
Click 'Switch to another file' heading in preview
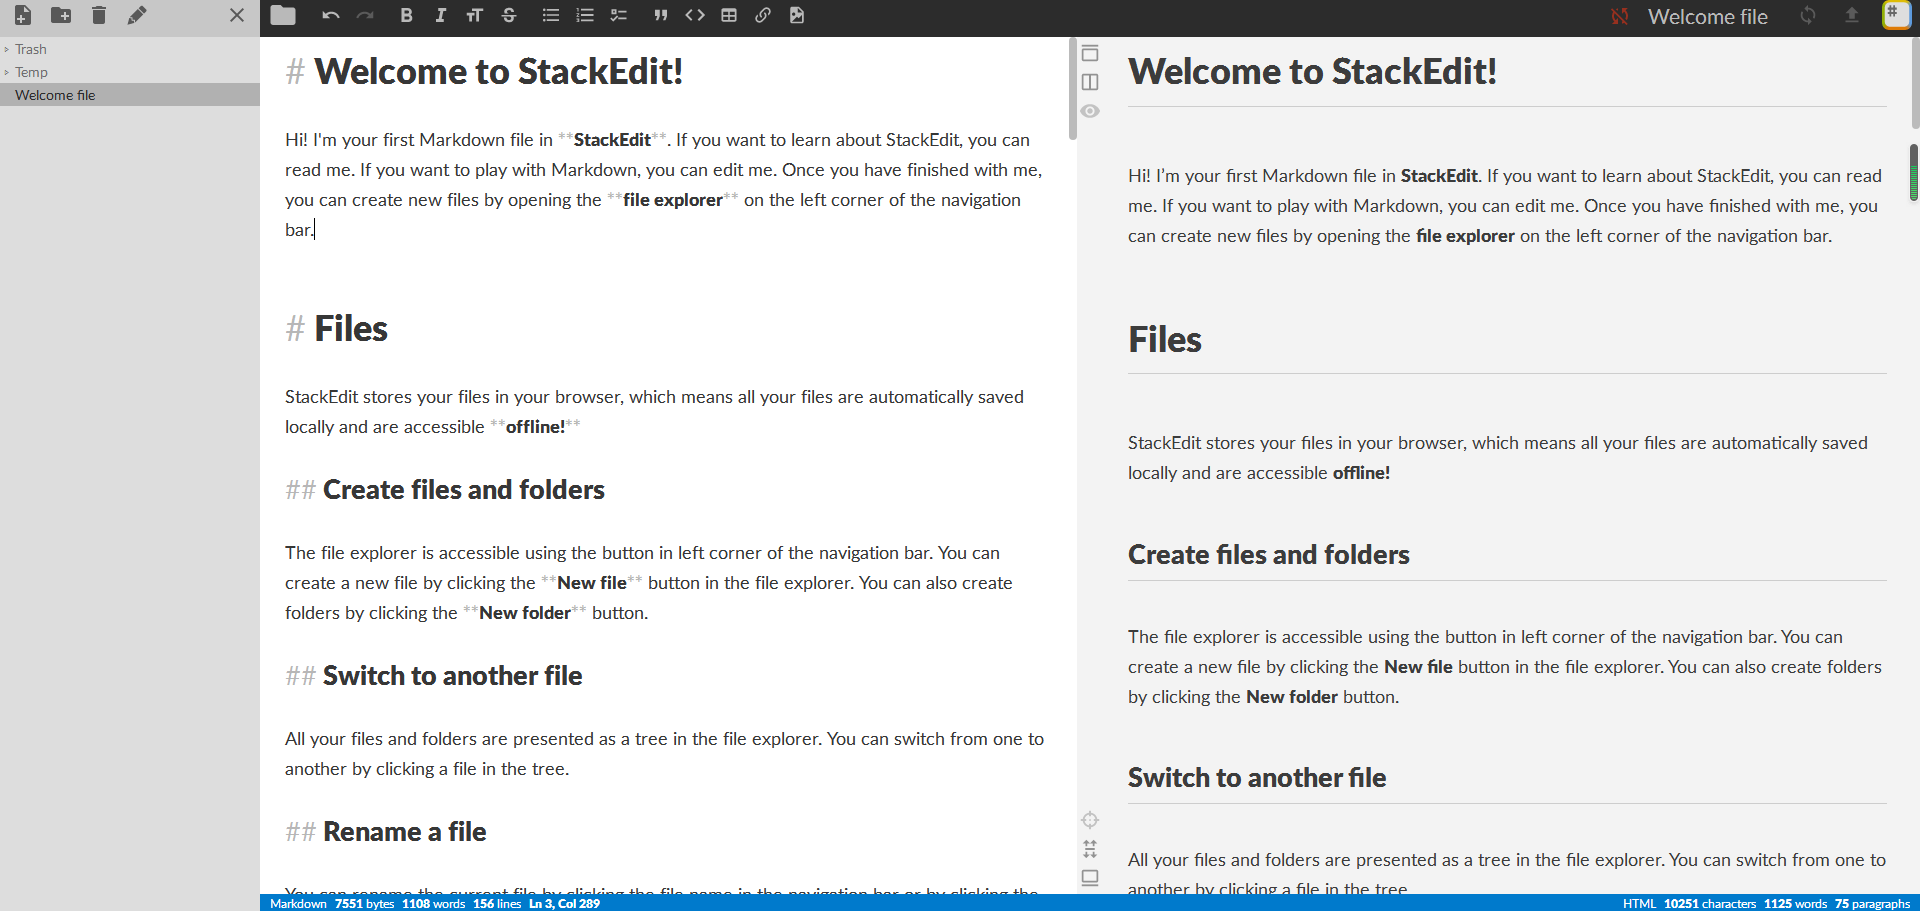1257,778
